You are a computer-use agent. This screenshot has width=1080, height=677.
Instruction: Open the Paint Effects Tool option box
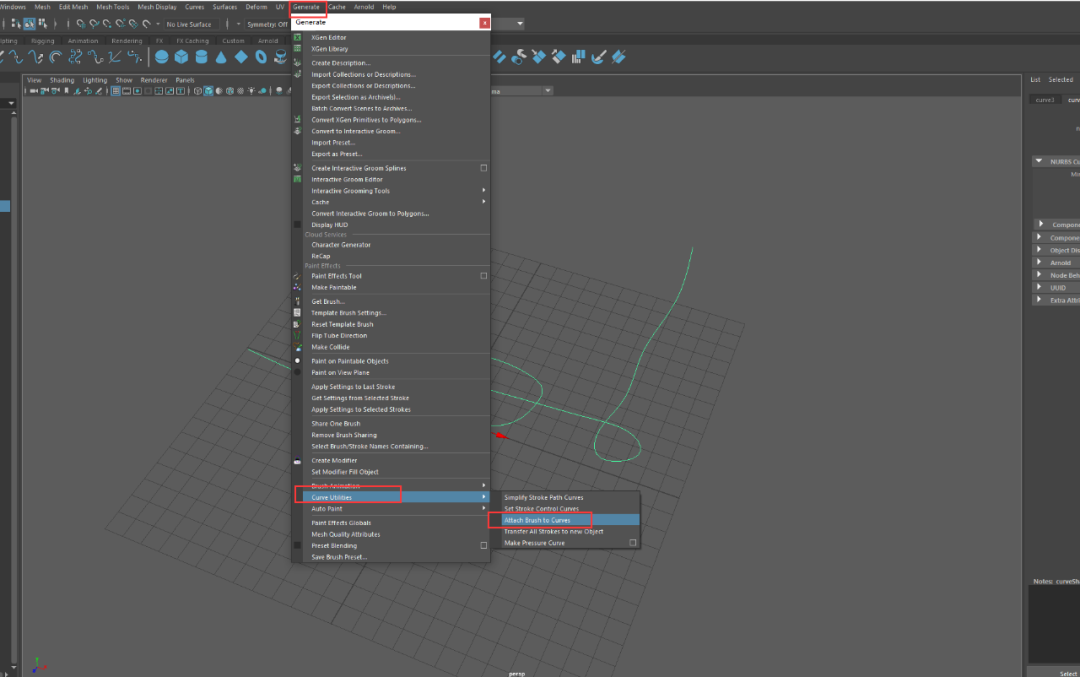484,275
